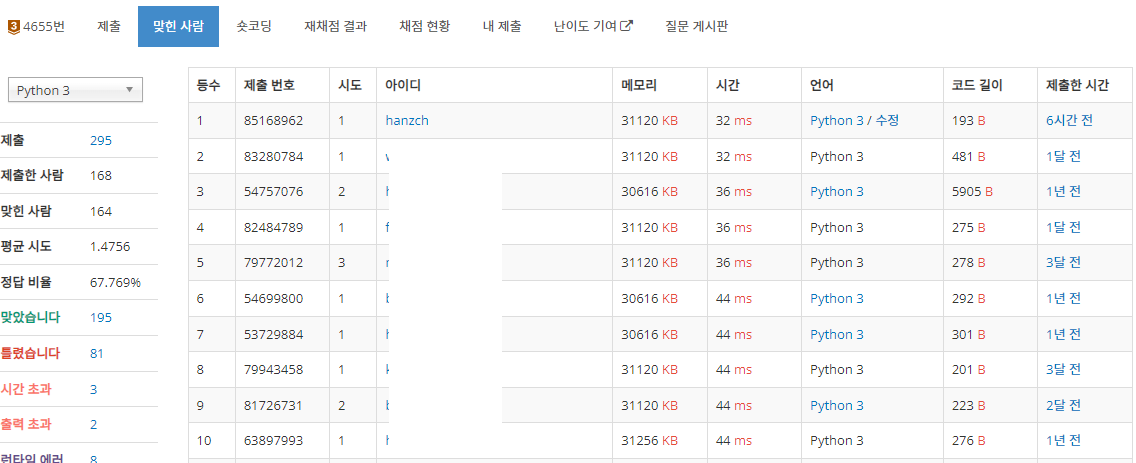Click submission number 82484789

[274, 228]
